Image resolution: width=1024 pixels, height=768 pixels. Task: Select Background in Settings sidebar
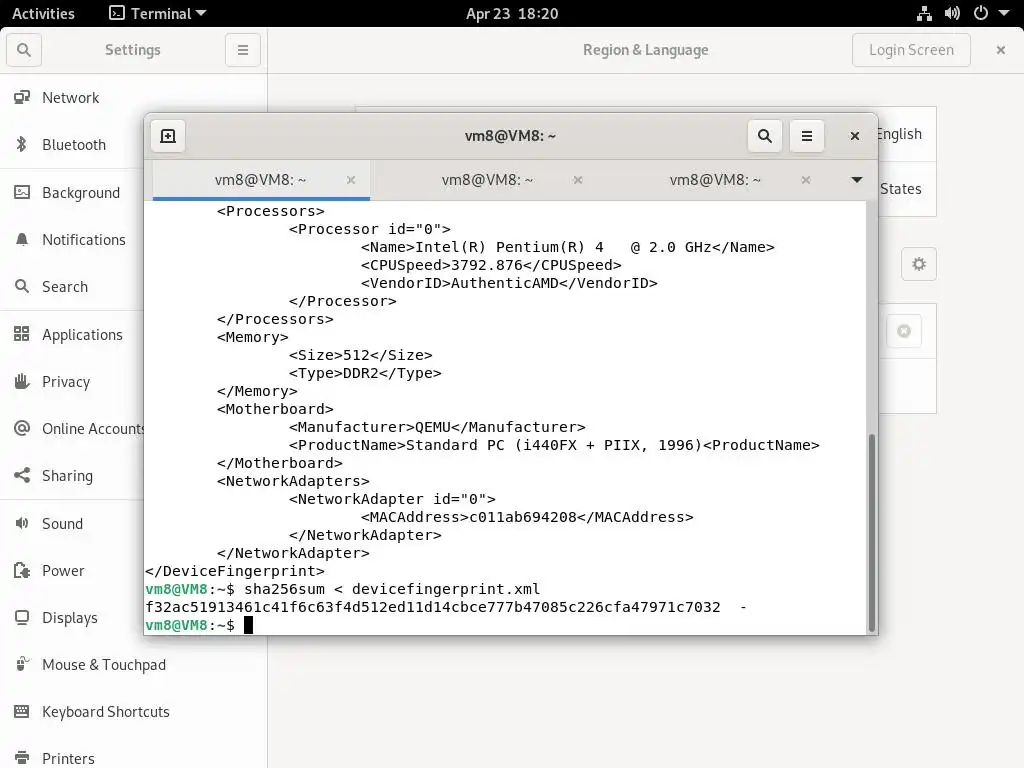(x=72, y=193)
